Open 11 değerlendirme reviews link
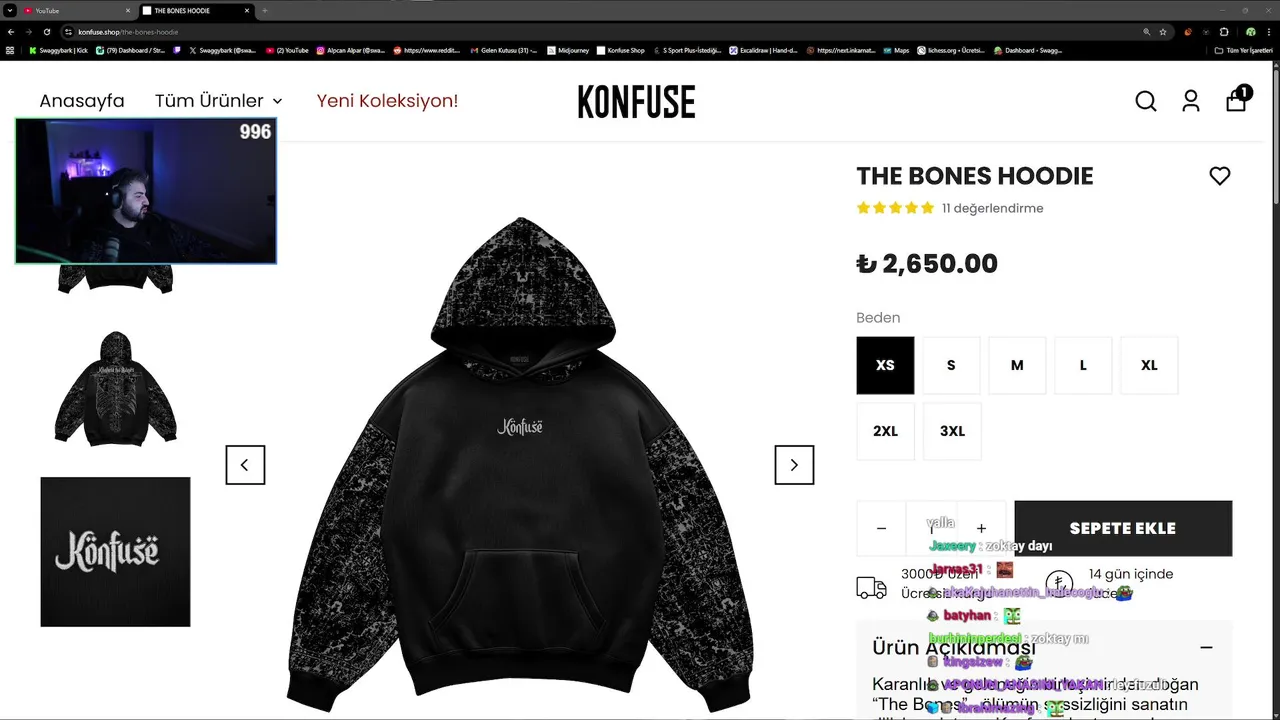This screenshot has height=720, width=1280. (x=992, y=208)
